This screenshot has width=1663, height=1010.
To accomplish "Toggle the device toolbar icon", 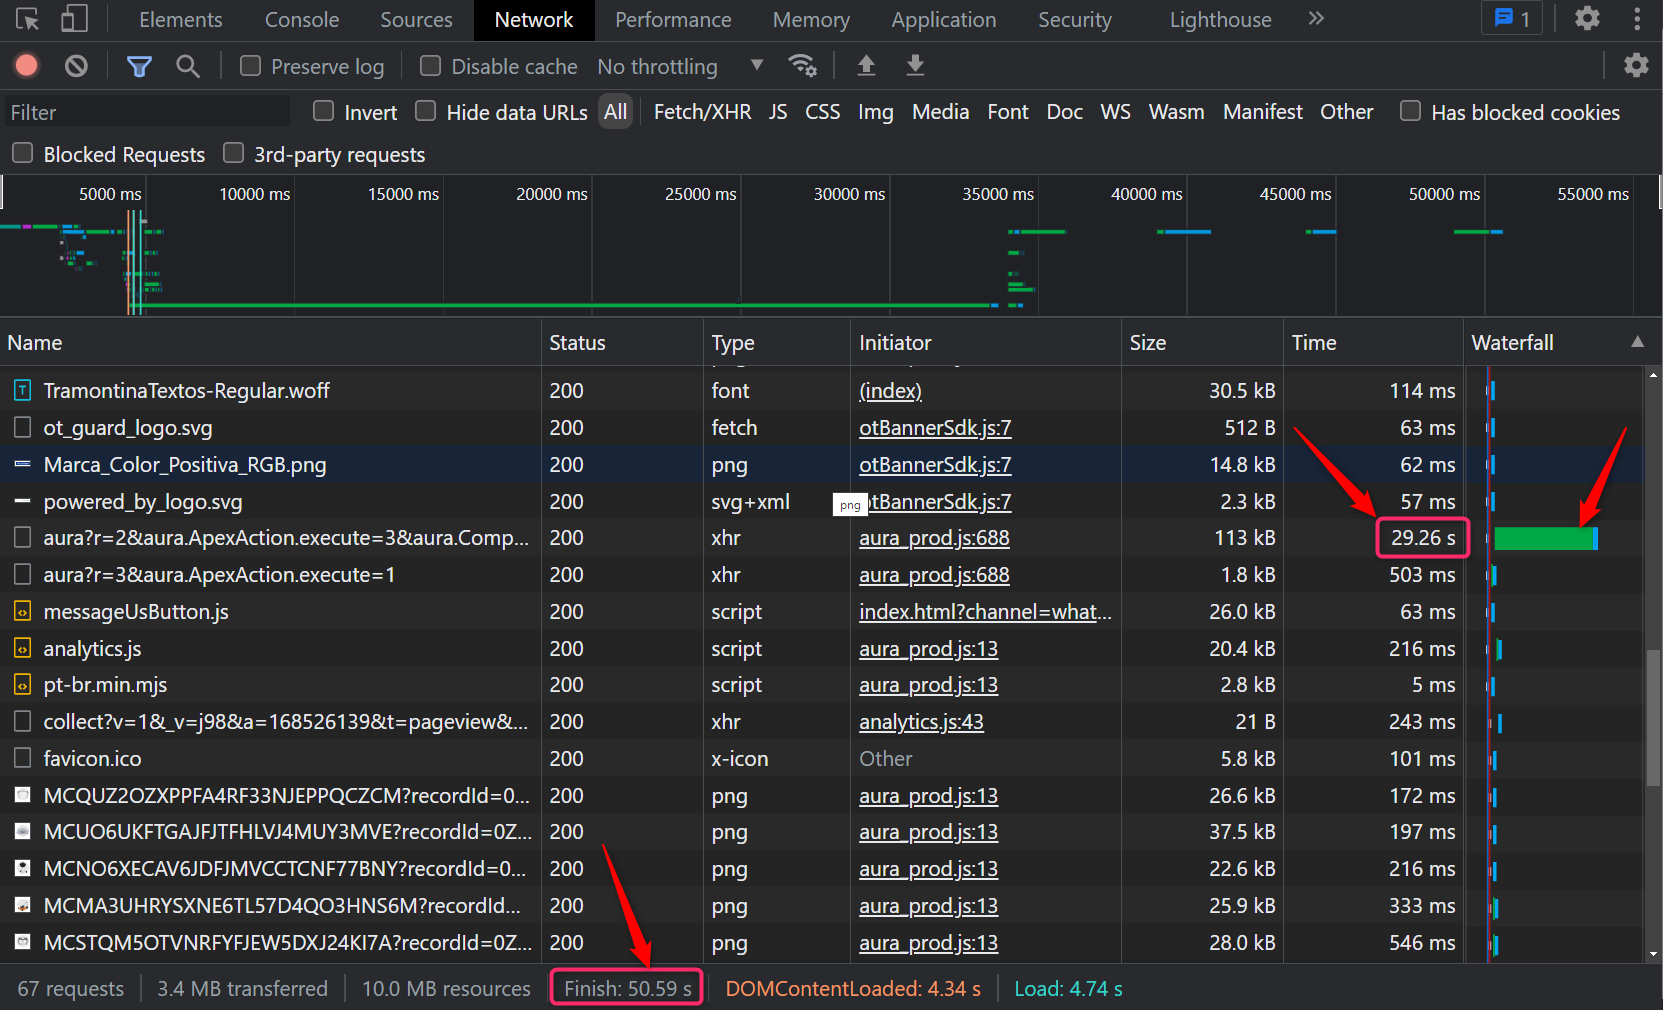I will [x=74, y=19].
